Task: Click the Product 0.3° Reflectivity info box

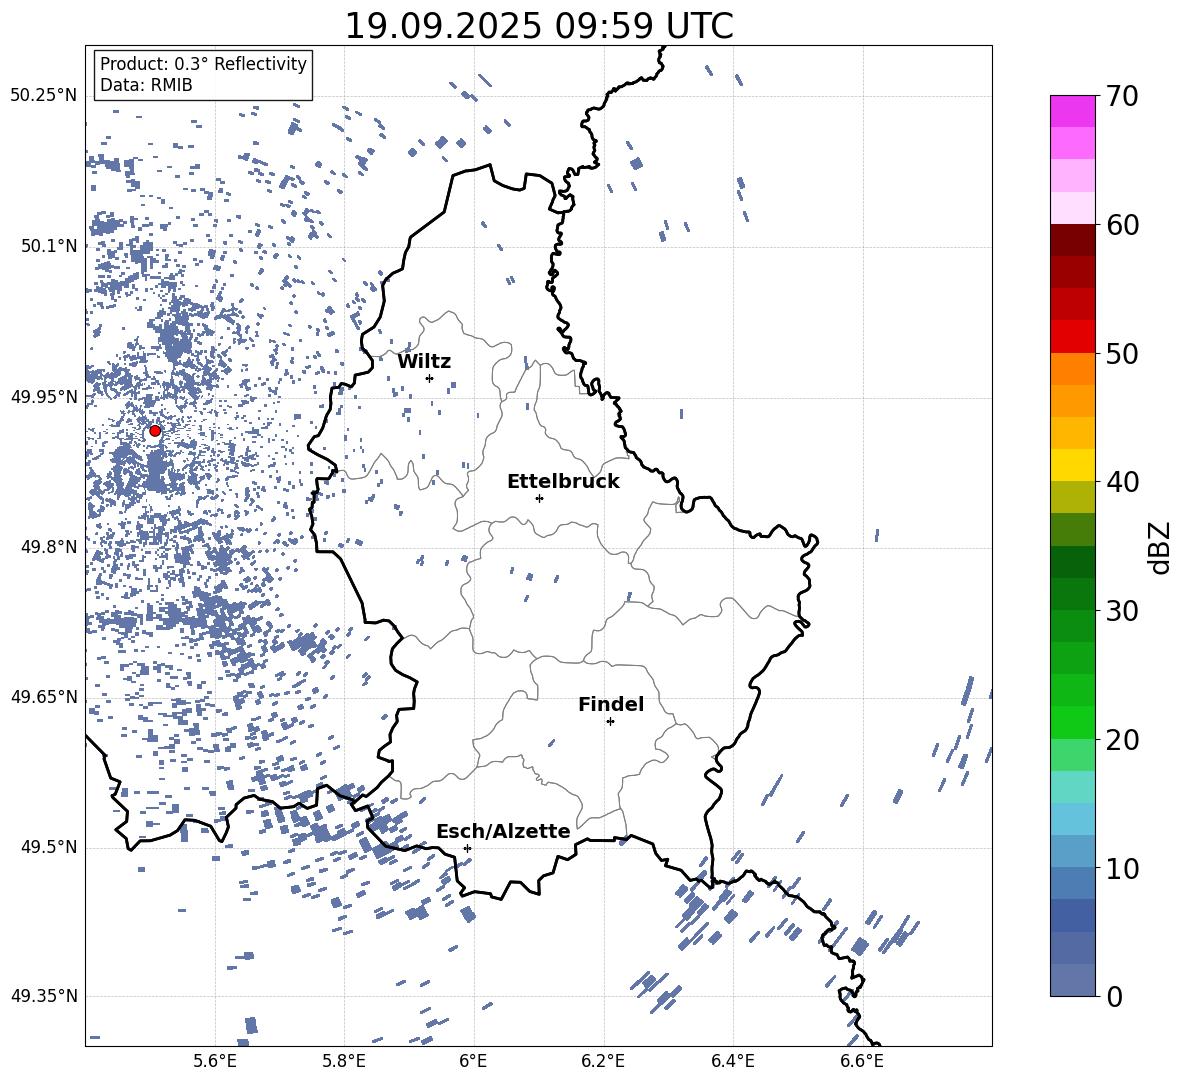Action: [203, 74]
